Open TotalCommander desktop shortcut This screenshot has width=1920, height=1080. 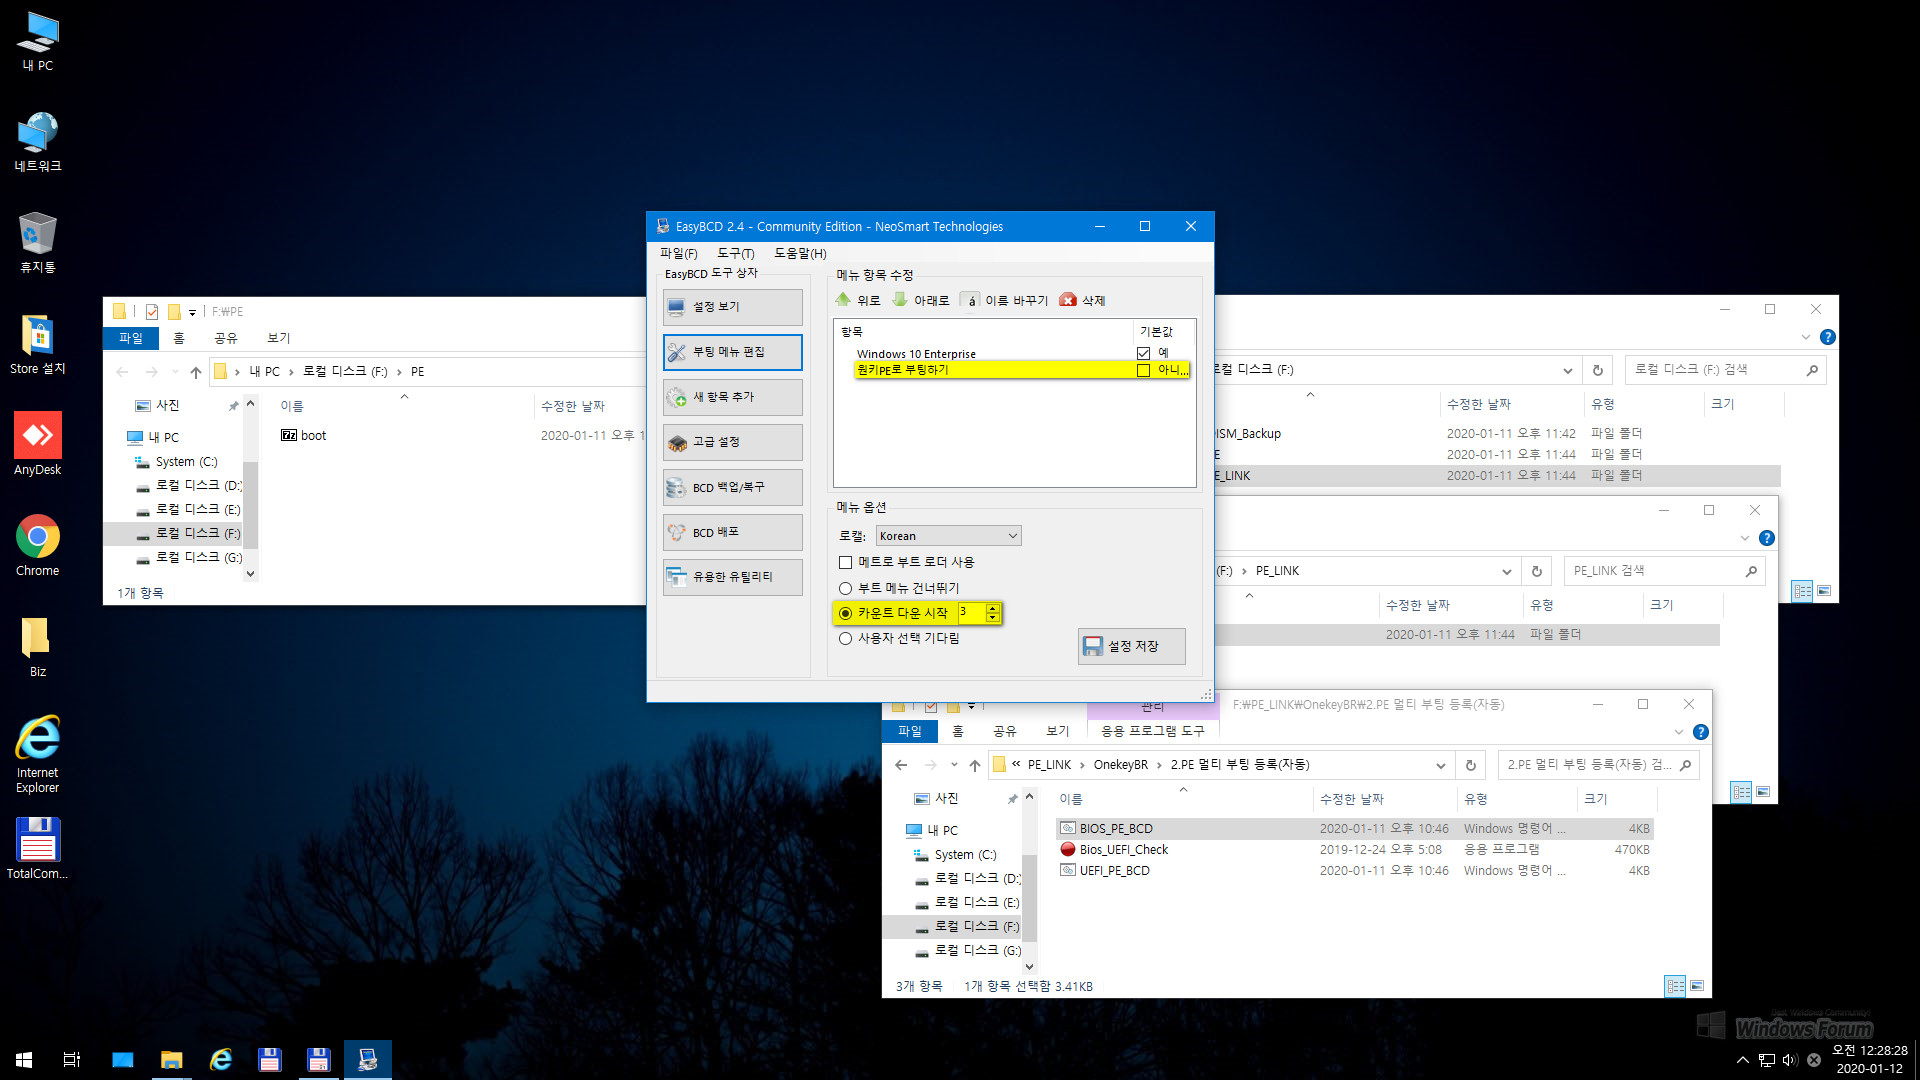click(x=38, y=848)
